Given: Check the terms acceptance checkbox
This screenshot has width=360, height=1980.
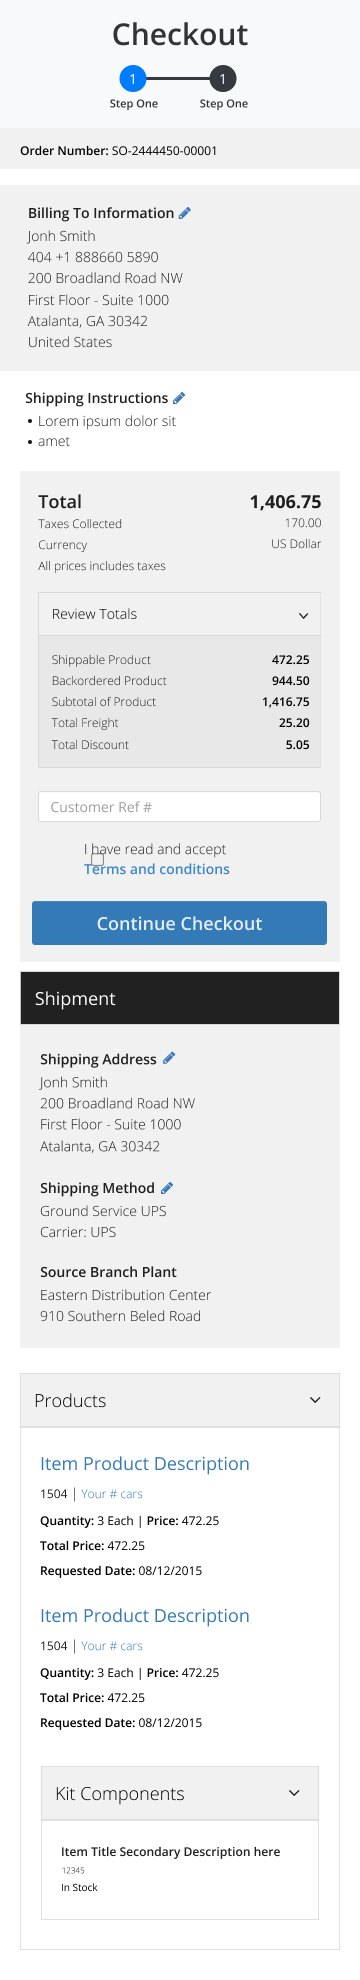Looking at the screenshot, I should [97, 859].
